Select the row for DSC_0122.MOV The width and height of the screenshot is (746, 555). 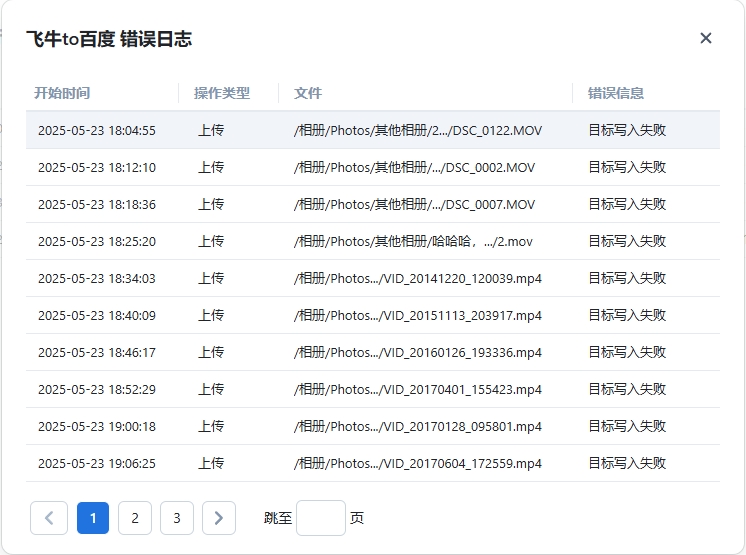[373, 130]
